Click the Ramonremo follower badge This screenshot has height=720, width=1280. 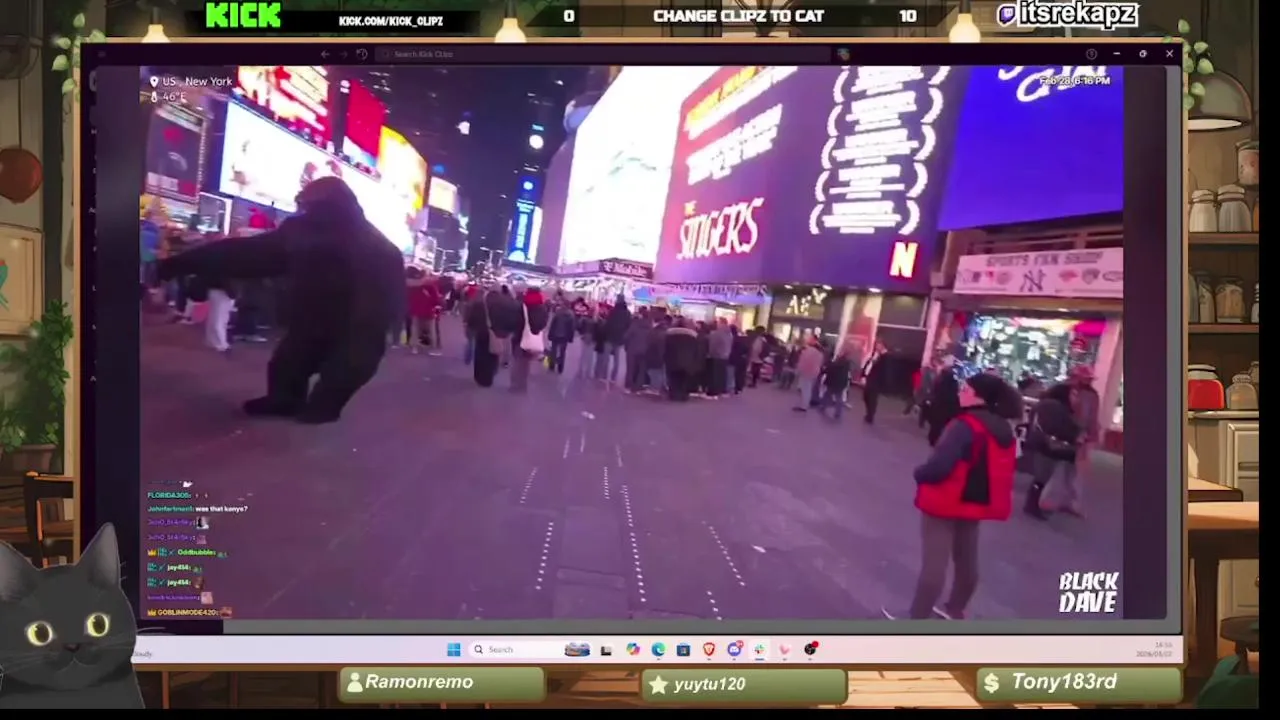(x=443, y=683)
